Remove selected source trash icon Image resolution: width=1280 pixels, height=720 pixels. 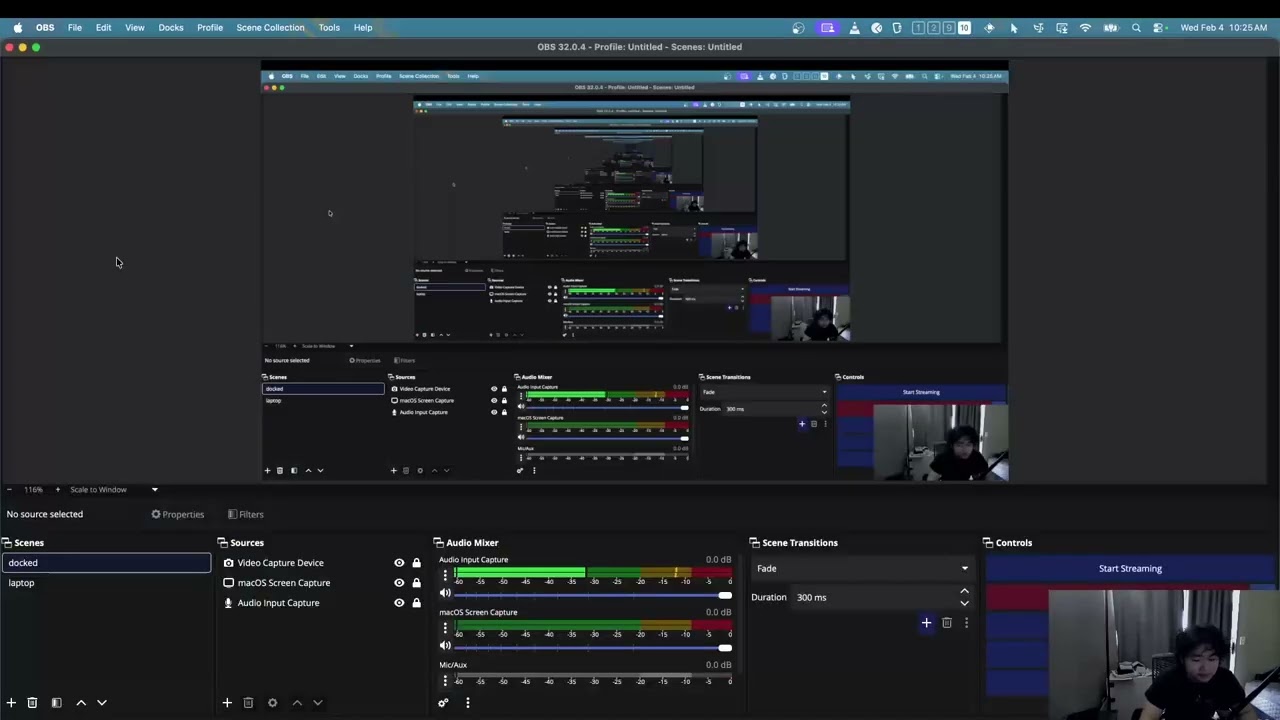[x=248, y=703]
